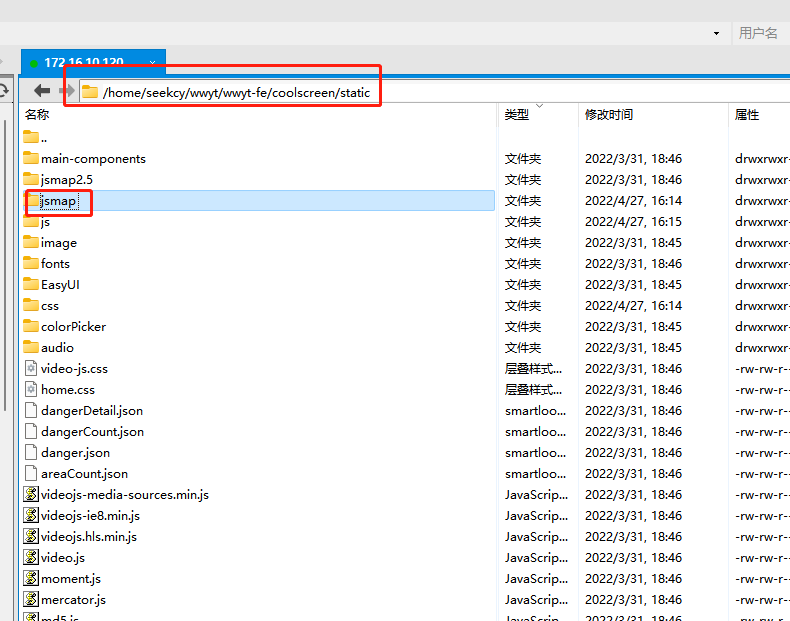Select the jsmap2.5 folder icon
The width and height of the screenshot is (790, 621).
point(31,179)
